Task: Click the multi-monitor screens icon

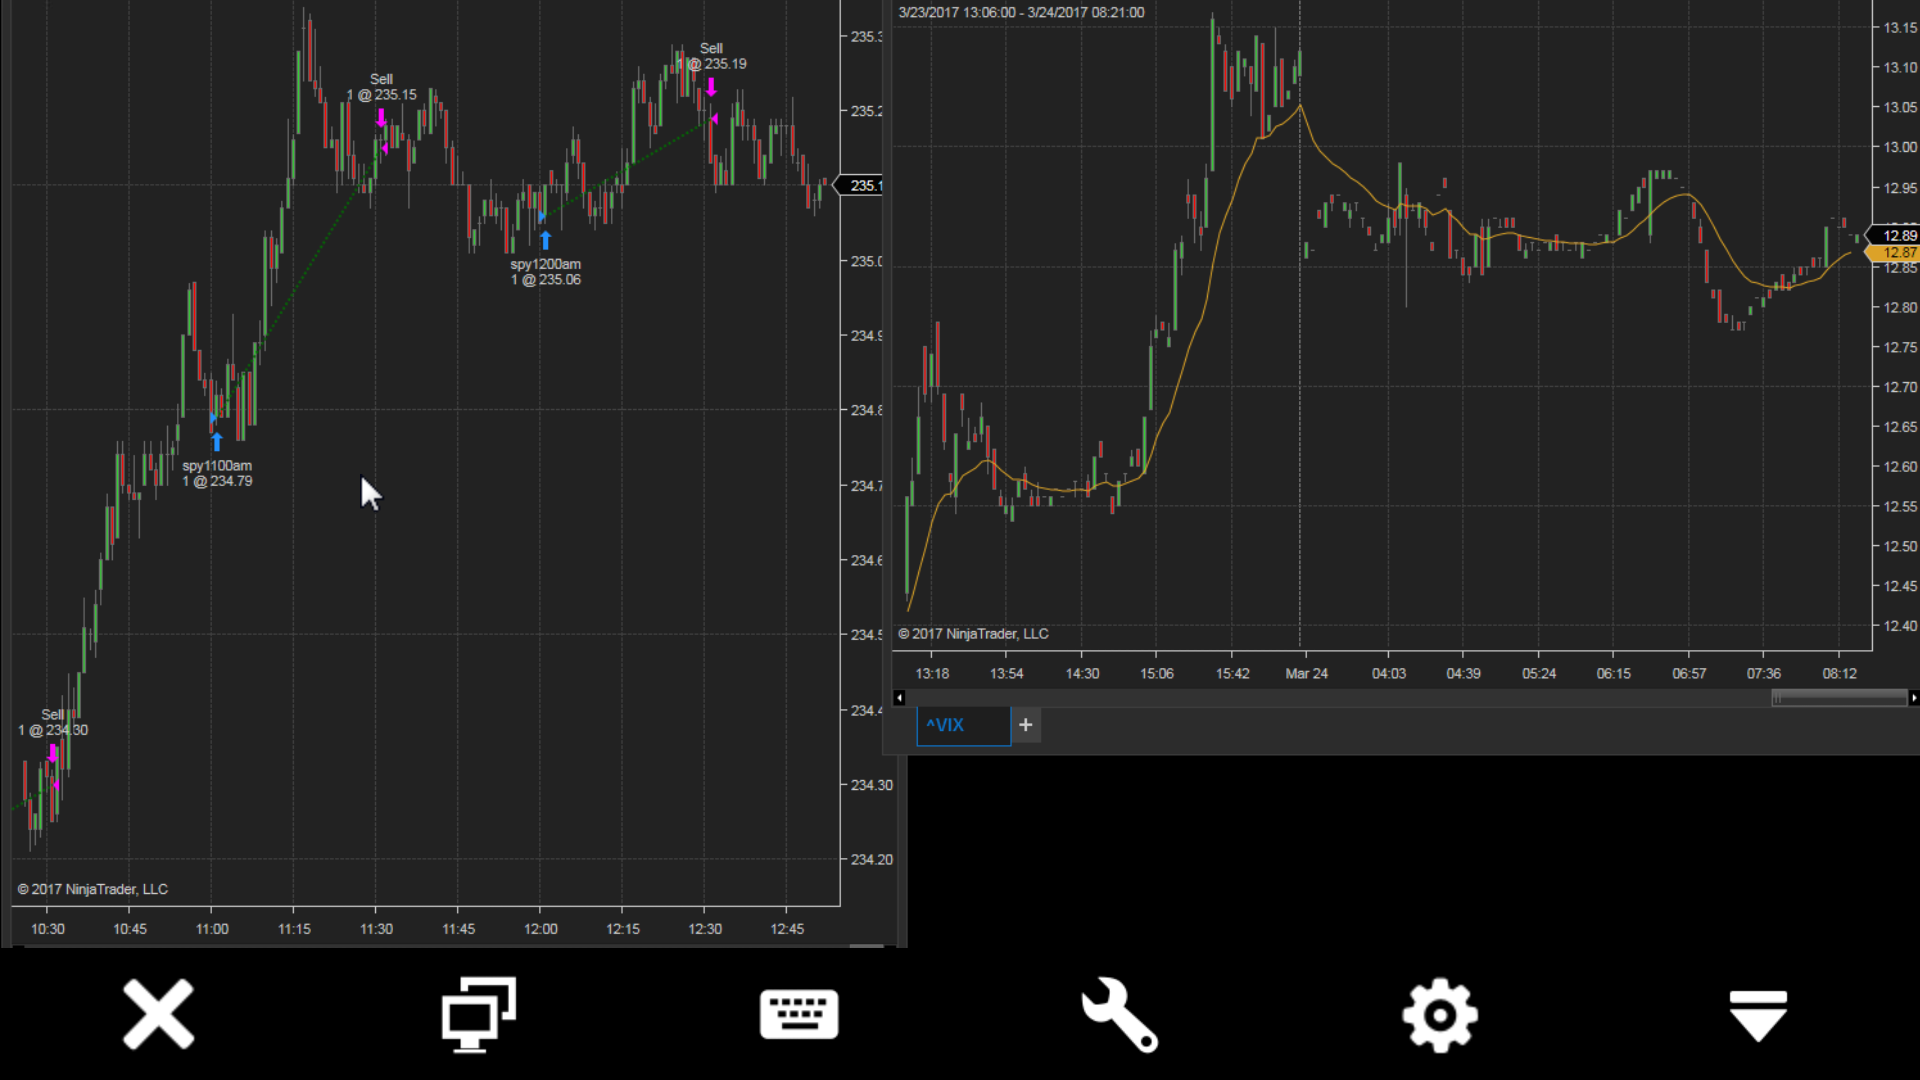Action: coord(479,1014)
